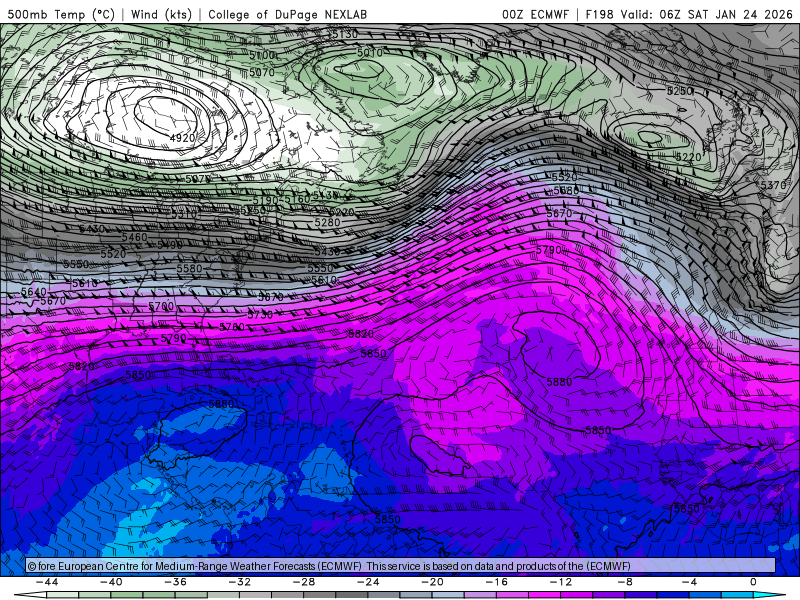Click the -28 color scale label

point(304,582)
